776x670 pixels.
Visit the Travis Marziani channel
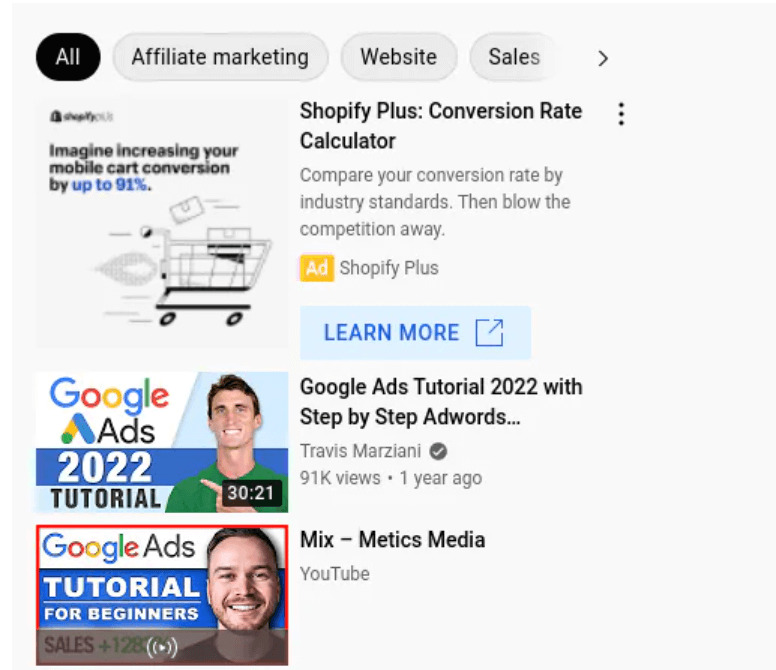360,451
